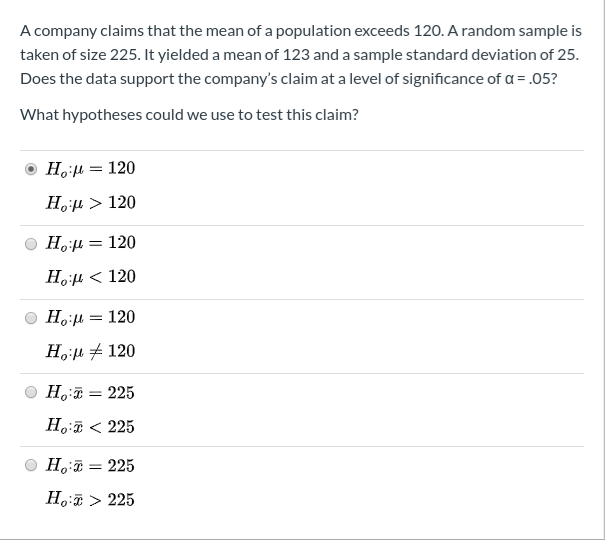
Task: Click the 'α = .05' significance value text
Action: (x=531, y=79)
